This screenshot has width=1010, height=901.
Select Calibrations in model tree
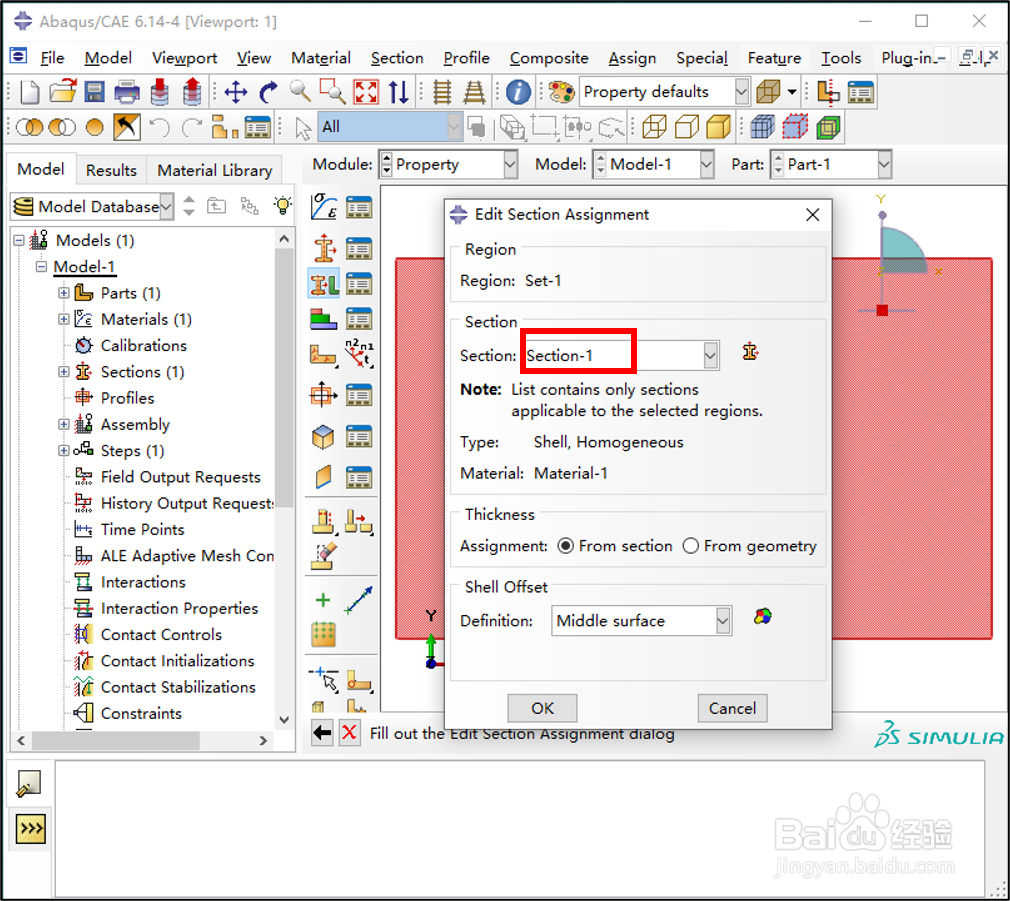point(143,346)
